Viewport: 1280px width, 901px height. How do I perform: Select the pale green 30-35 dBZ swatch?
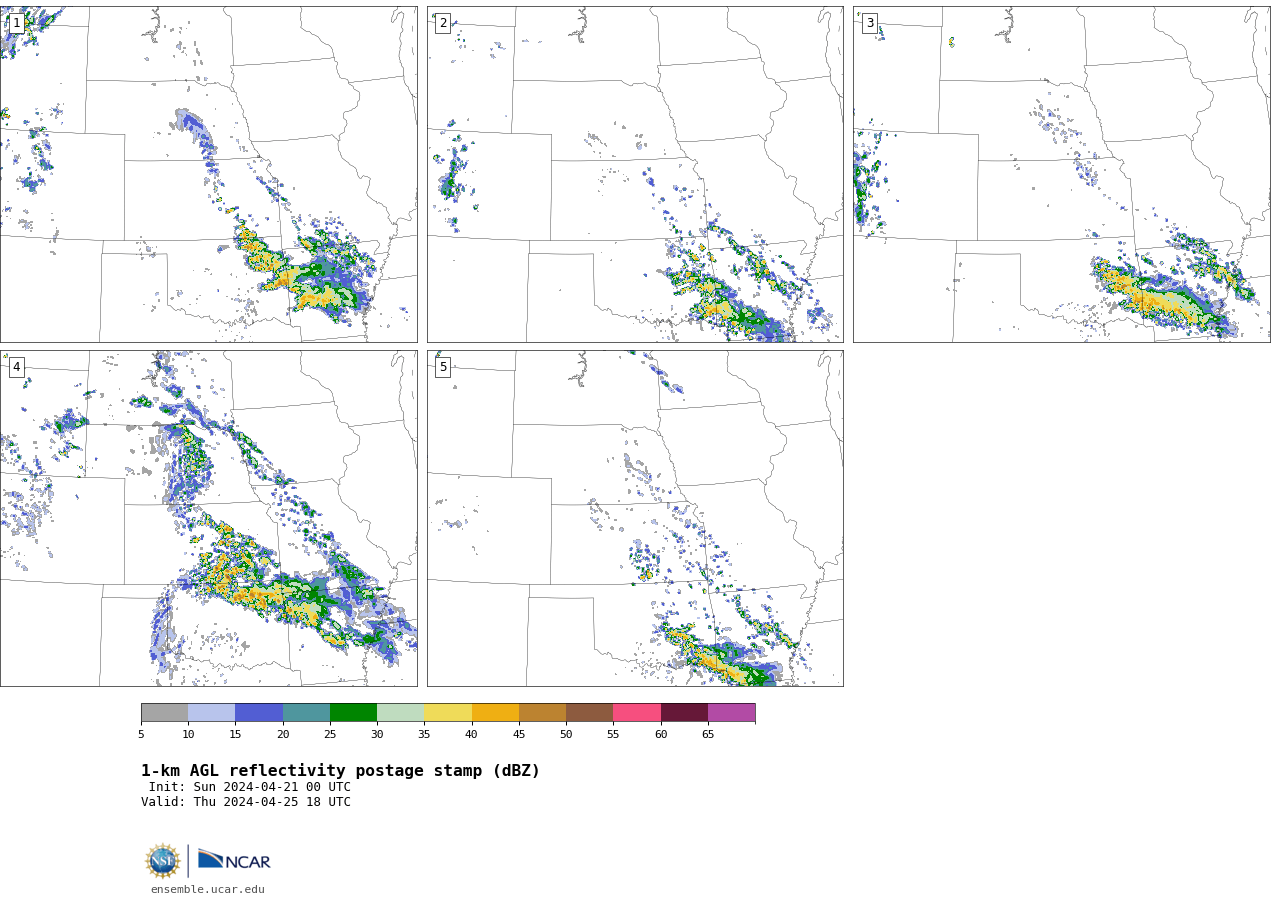400,713
